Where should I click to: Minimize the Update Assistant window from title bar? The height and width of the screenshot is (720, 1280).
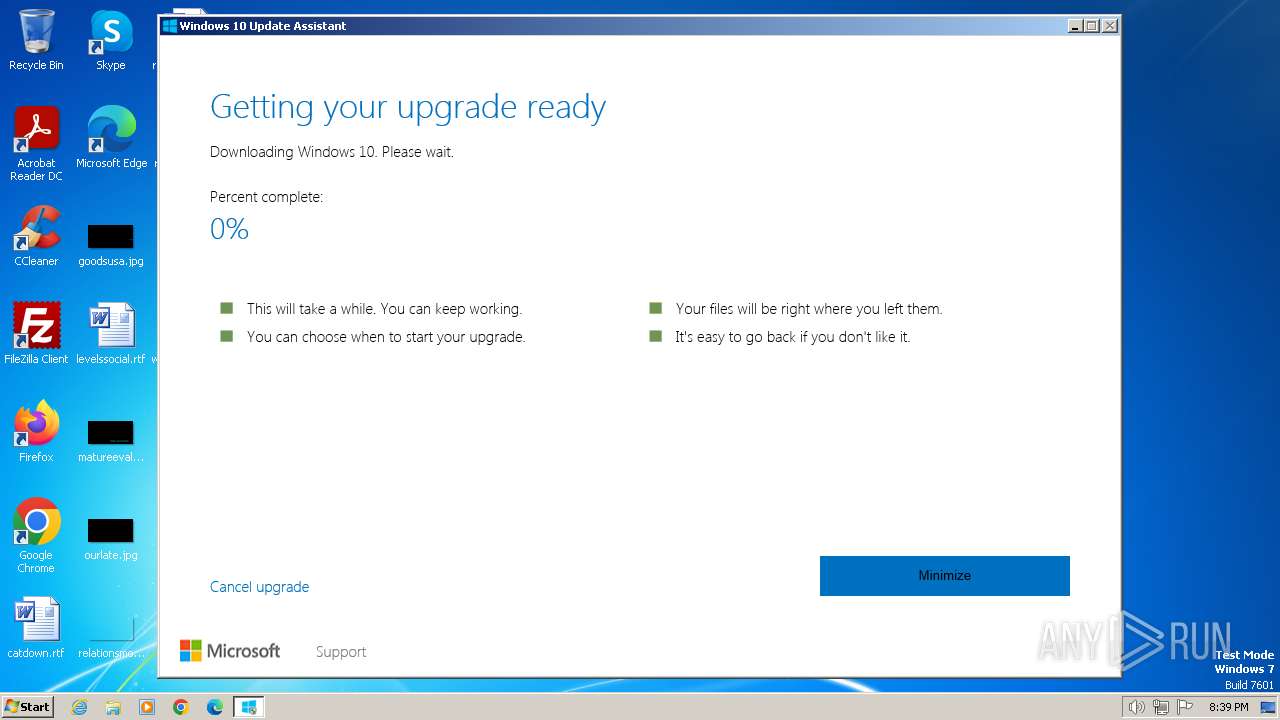pos(1075,26)
